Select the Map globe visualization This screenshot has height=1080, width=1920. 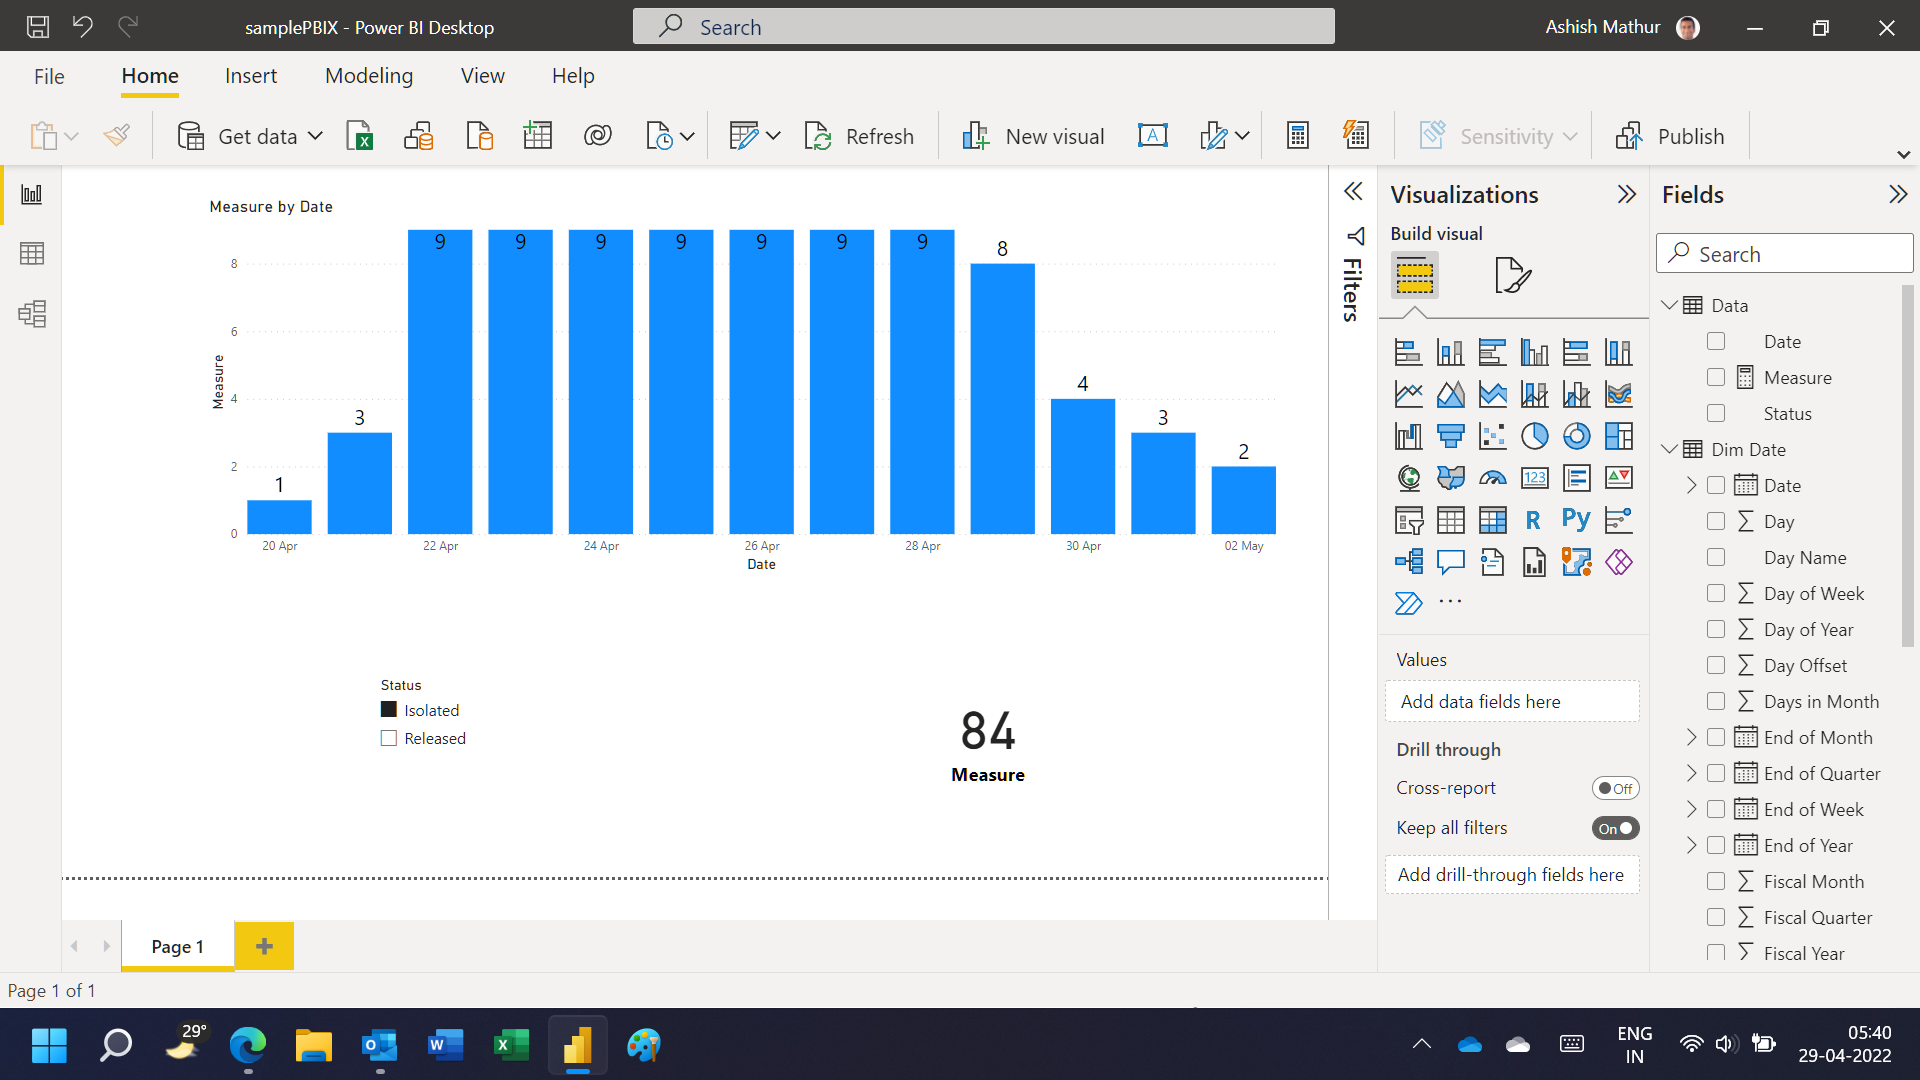1408,478
